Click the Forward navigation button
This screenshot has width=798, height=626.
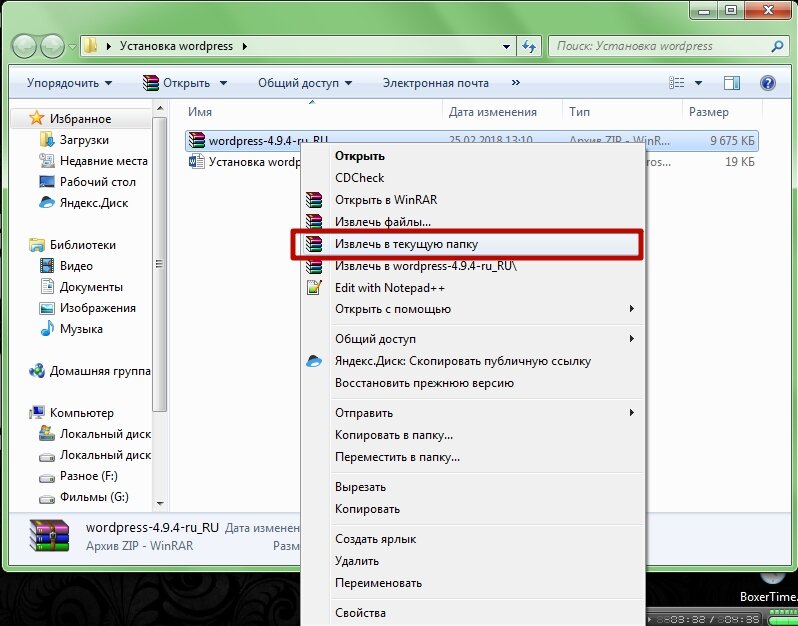[52, 47]
